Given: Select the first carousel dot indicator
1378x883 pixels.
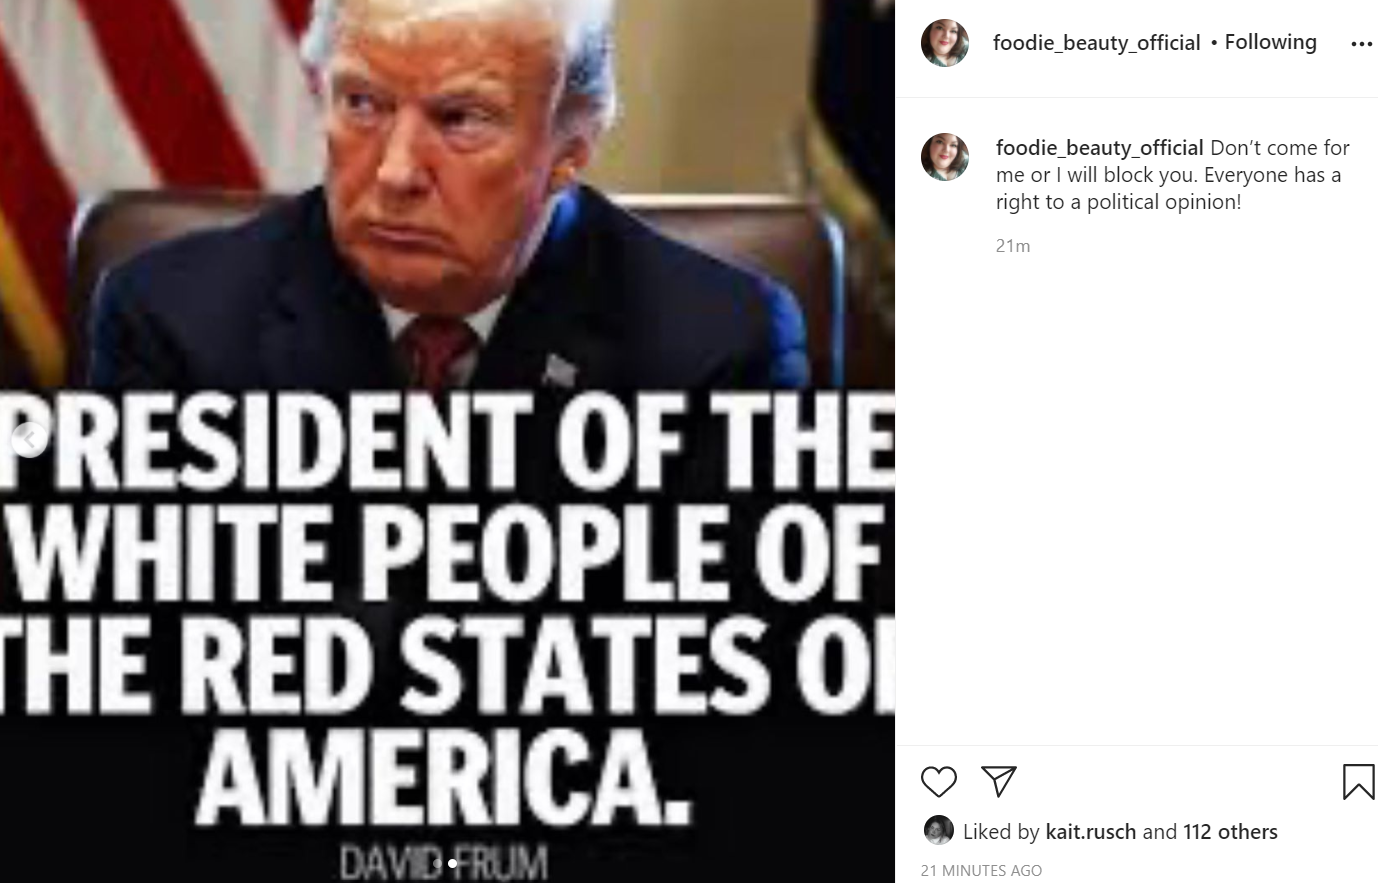Looking at the screenshot, I should tap(437, 863).
